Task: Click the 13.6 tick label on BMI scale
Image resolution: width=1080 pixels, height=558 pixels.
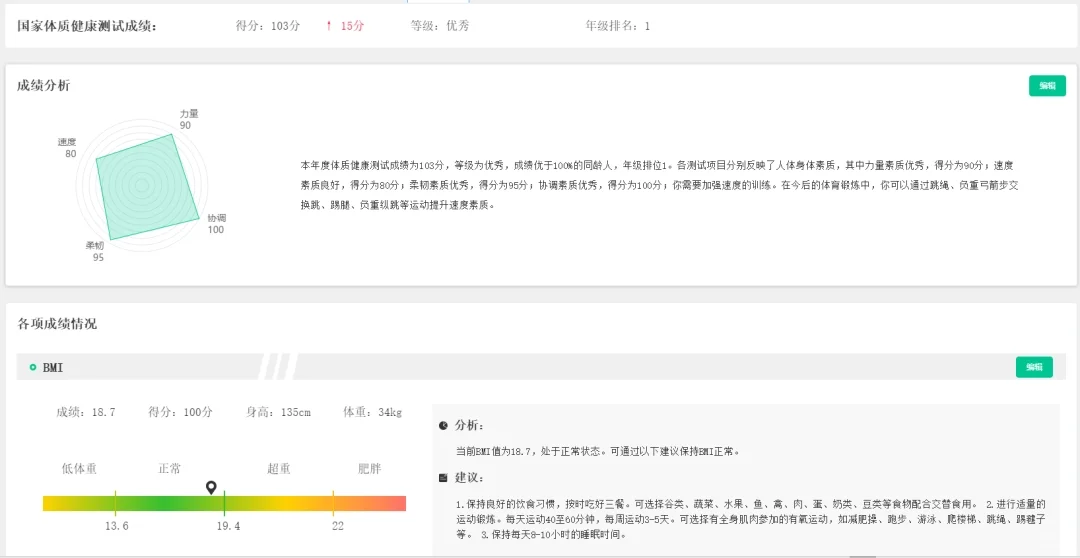Action: click(116, 526)
